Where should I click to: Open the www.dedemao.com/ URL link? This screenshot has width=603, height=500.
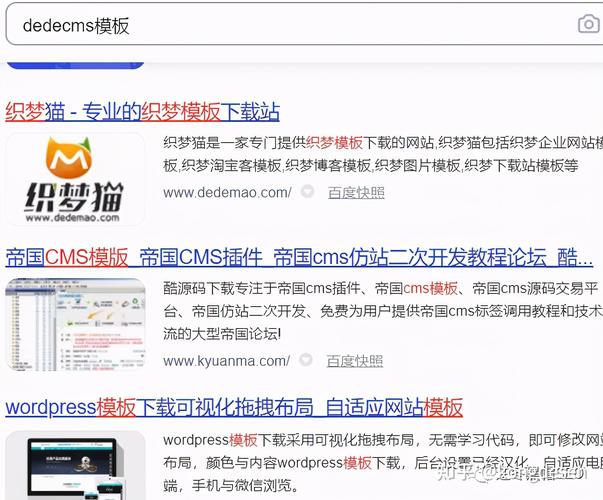click(x=227, y=192)
